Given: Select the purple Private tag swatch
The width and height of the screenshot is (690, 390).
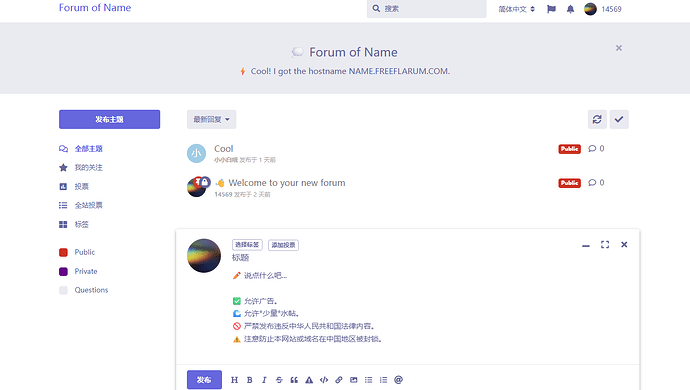Looking at the screenshot, I should pos(63,271).
